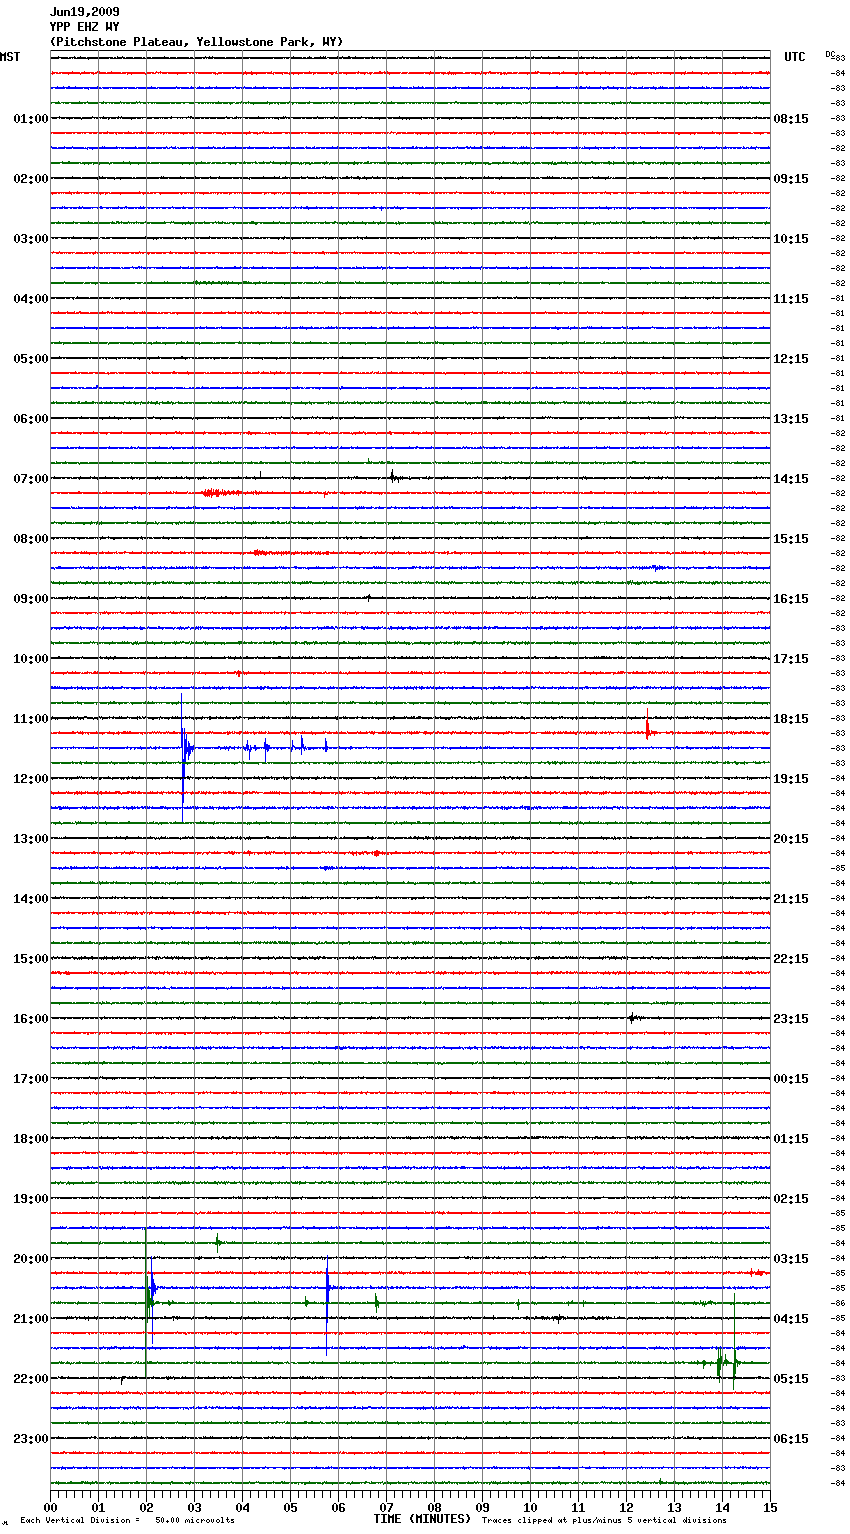The image size is (850, 1534).
Task: Select the 01:00 MST time label
Action: (31, 119)
